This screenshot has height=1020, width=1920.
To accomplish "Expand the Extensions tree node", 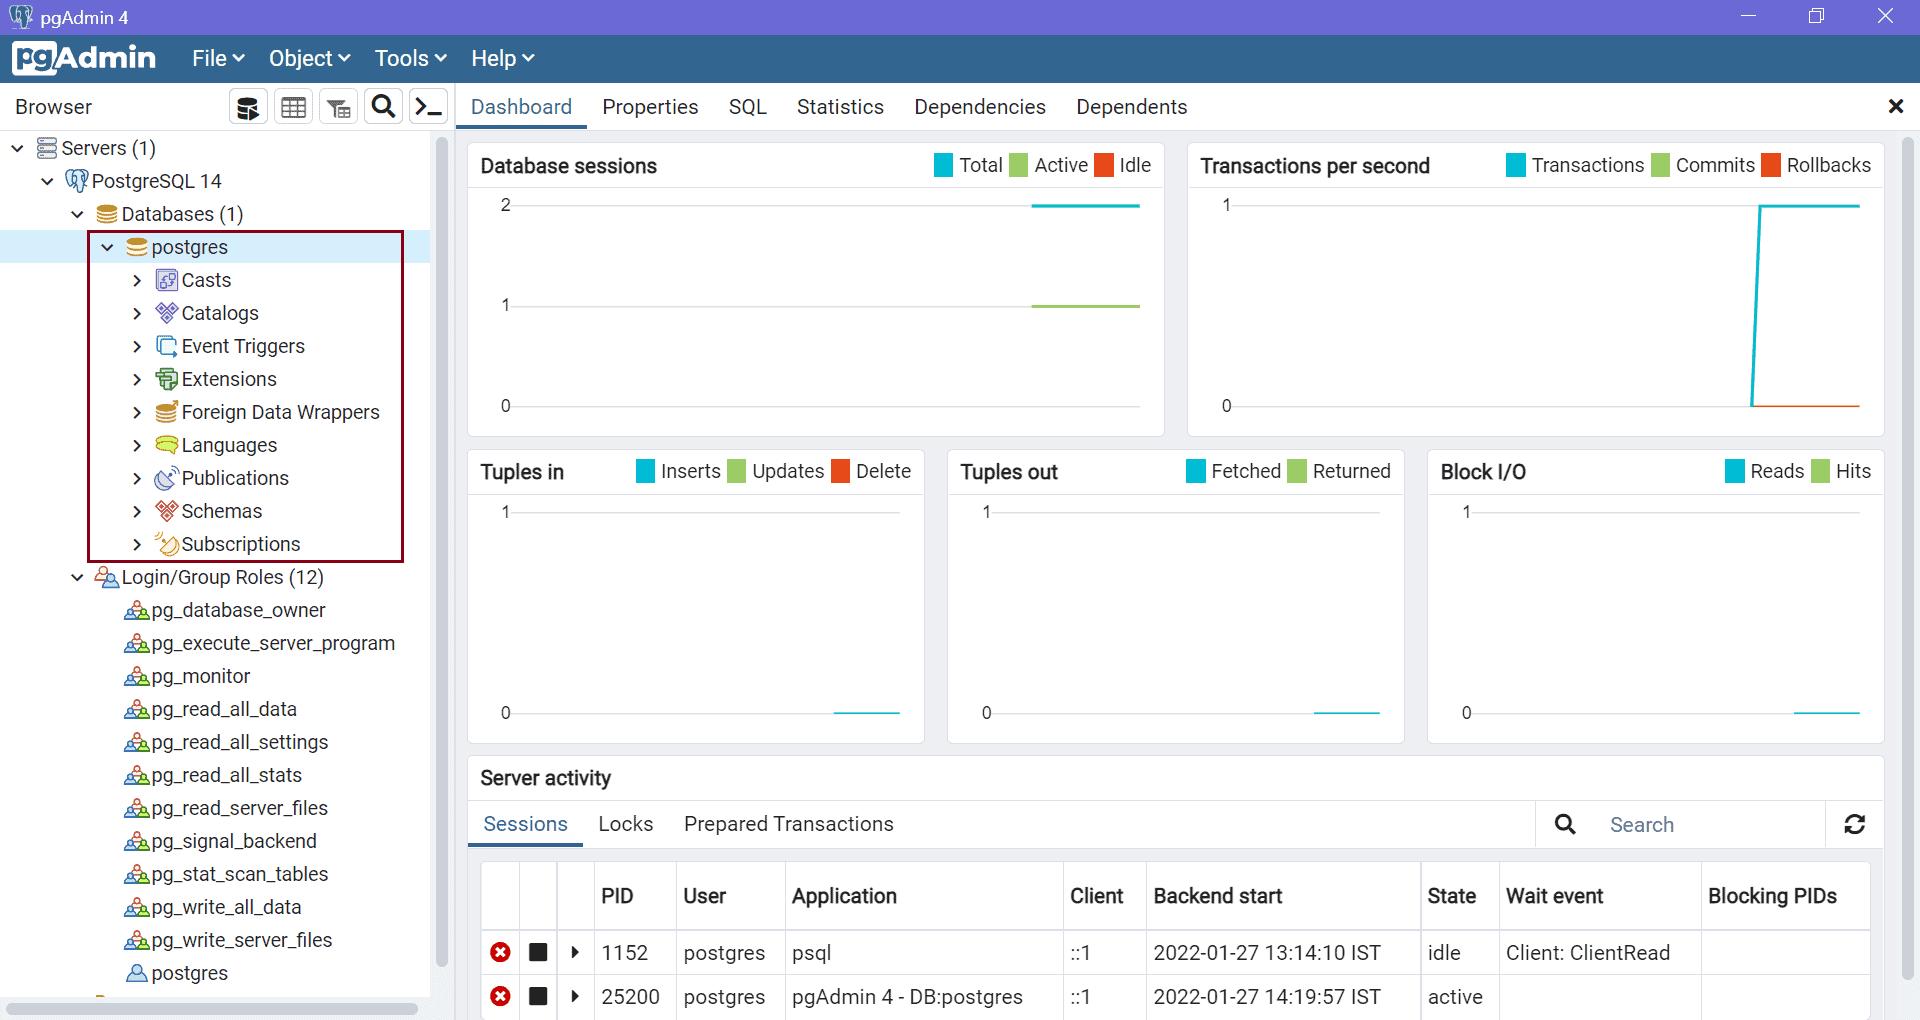I will click(x=138, y=379).
